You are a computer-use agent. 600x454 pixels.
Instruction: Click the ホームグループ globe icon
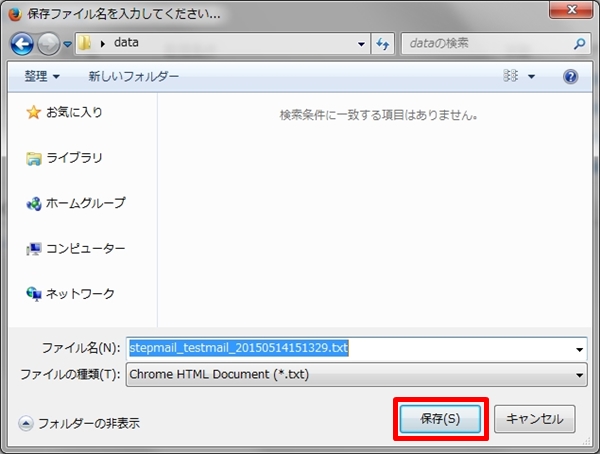(34, 204)
